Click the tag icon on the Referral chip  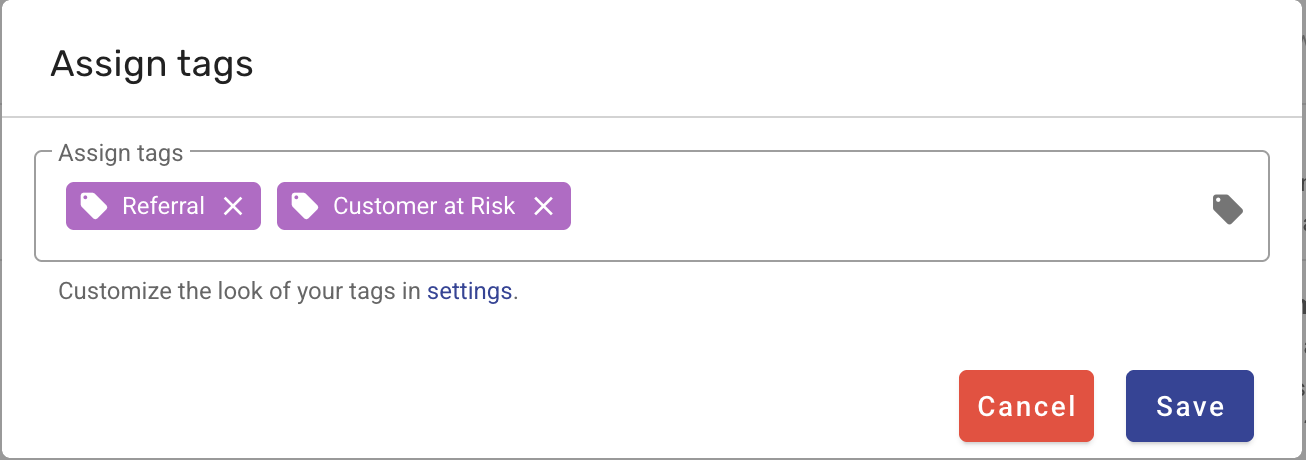point(94,206)
